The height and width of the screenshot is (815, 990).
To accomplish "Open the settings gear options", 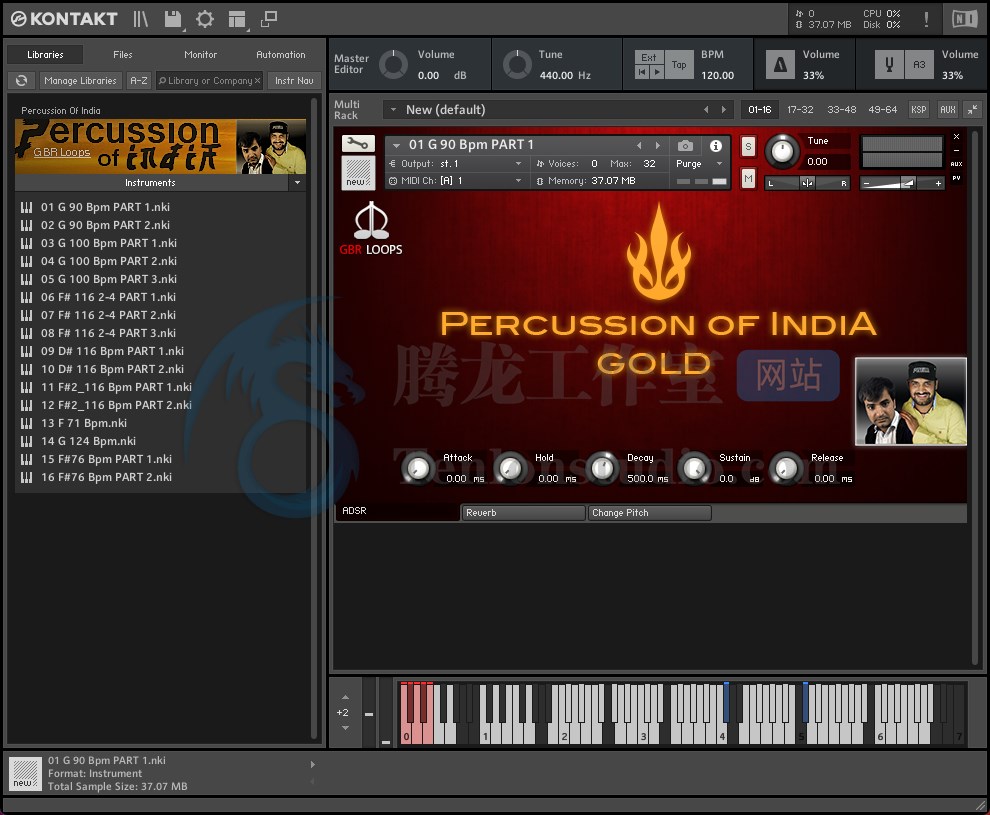I will click(x=205, y=19).
